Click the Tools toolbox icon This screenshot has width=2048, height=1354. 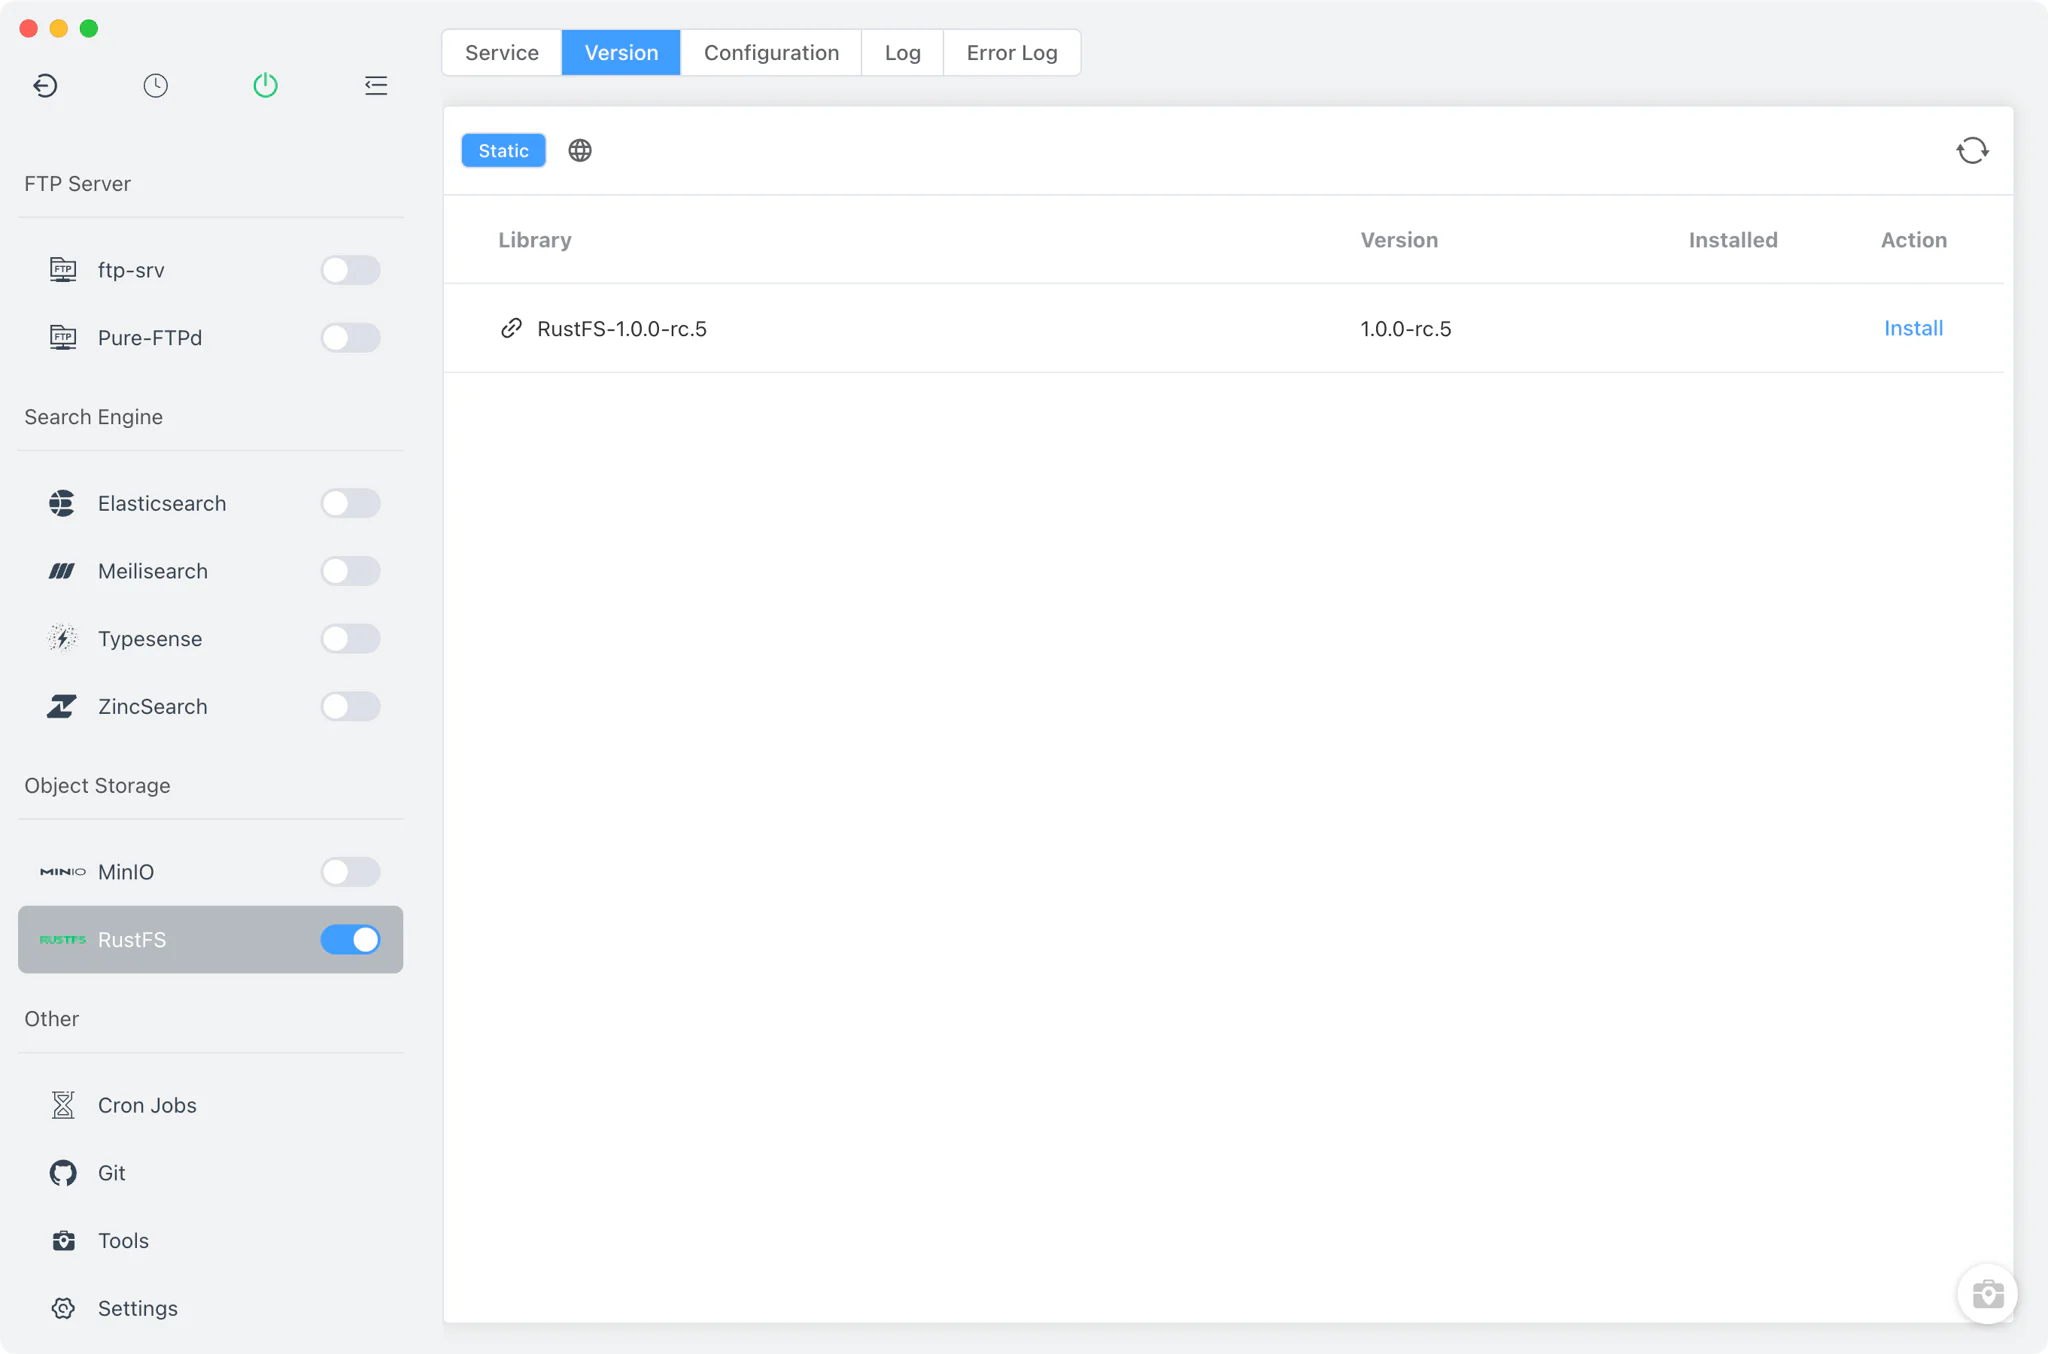tap(63, 1241)
